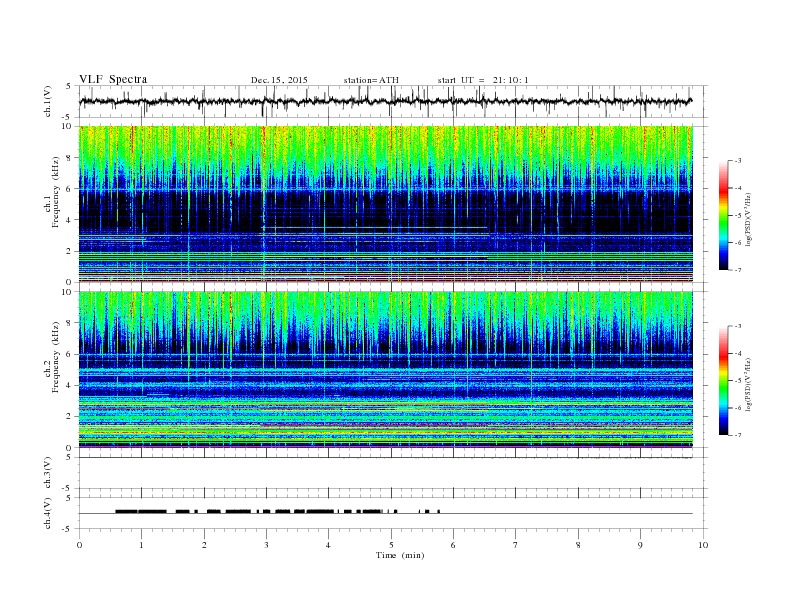
Task: Click the time axis tick label '0'
Action: (x=79, y=545)
